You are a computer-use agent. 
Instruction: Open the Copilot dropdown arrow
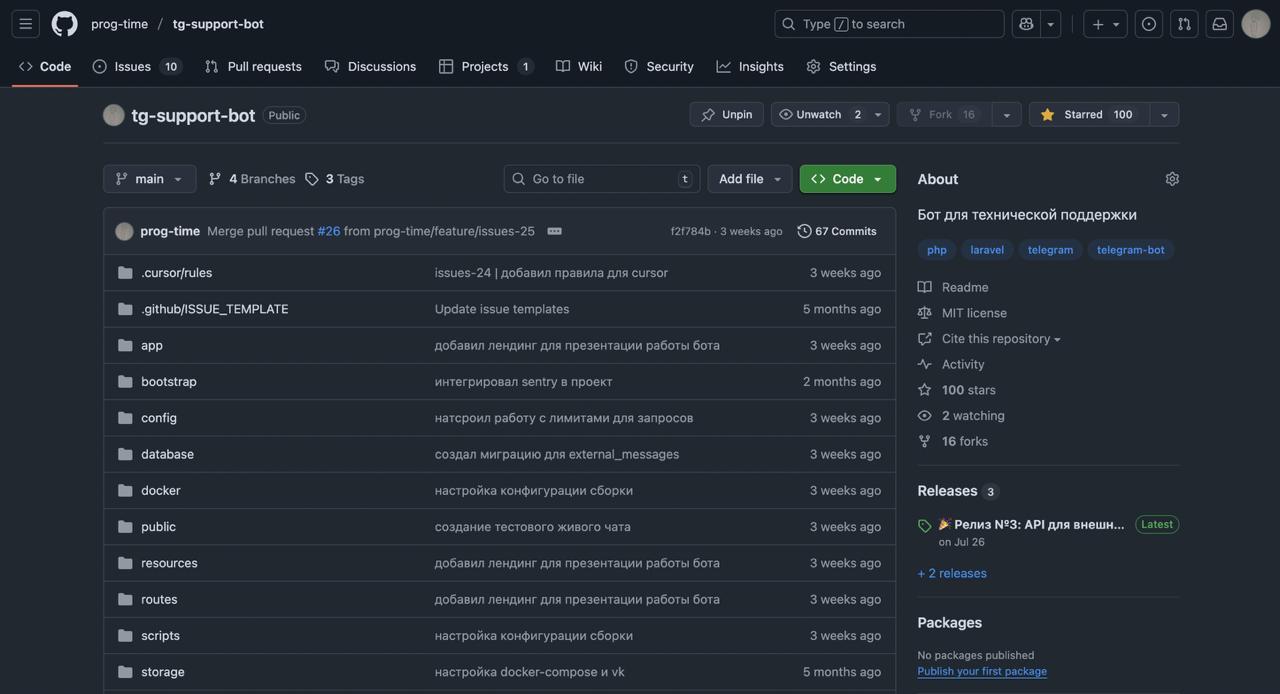[x=1051, y=24]
